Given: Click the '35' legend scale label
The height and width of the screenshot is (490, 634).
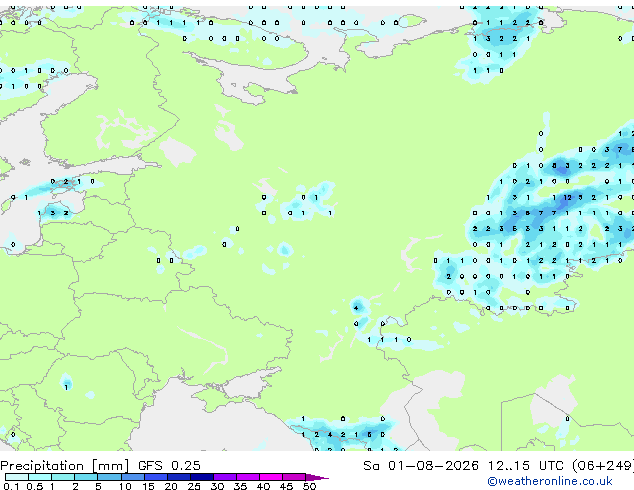Looking at the screenshot, I should (240, 486).
